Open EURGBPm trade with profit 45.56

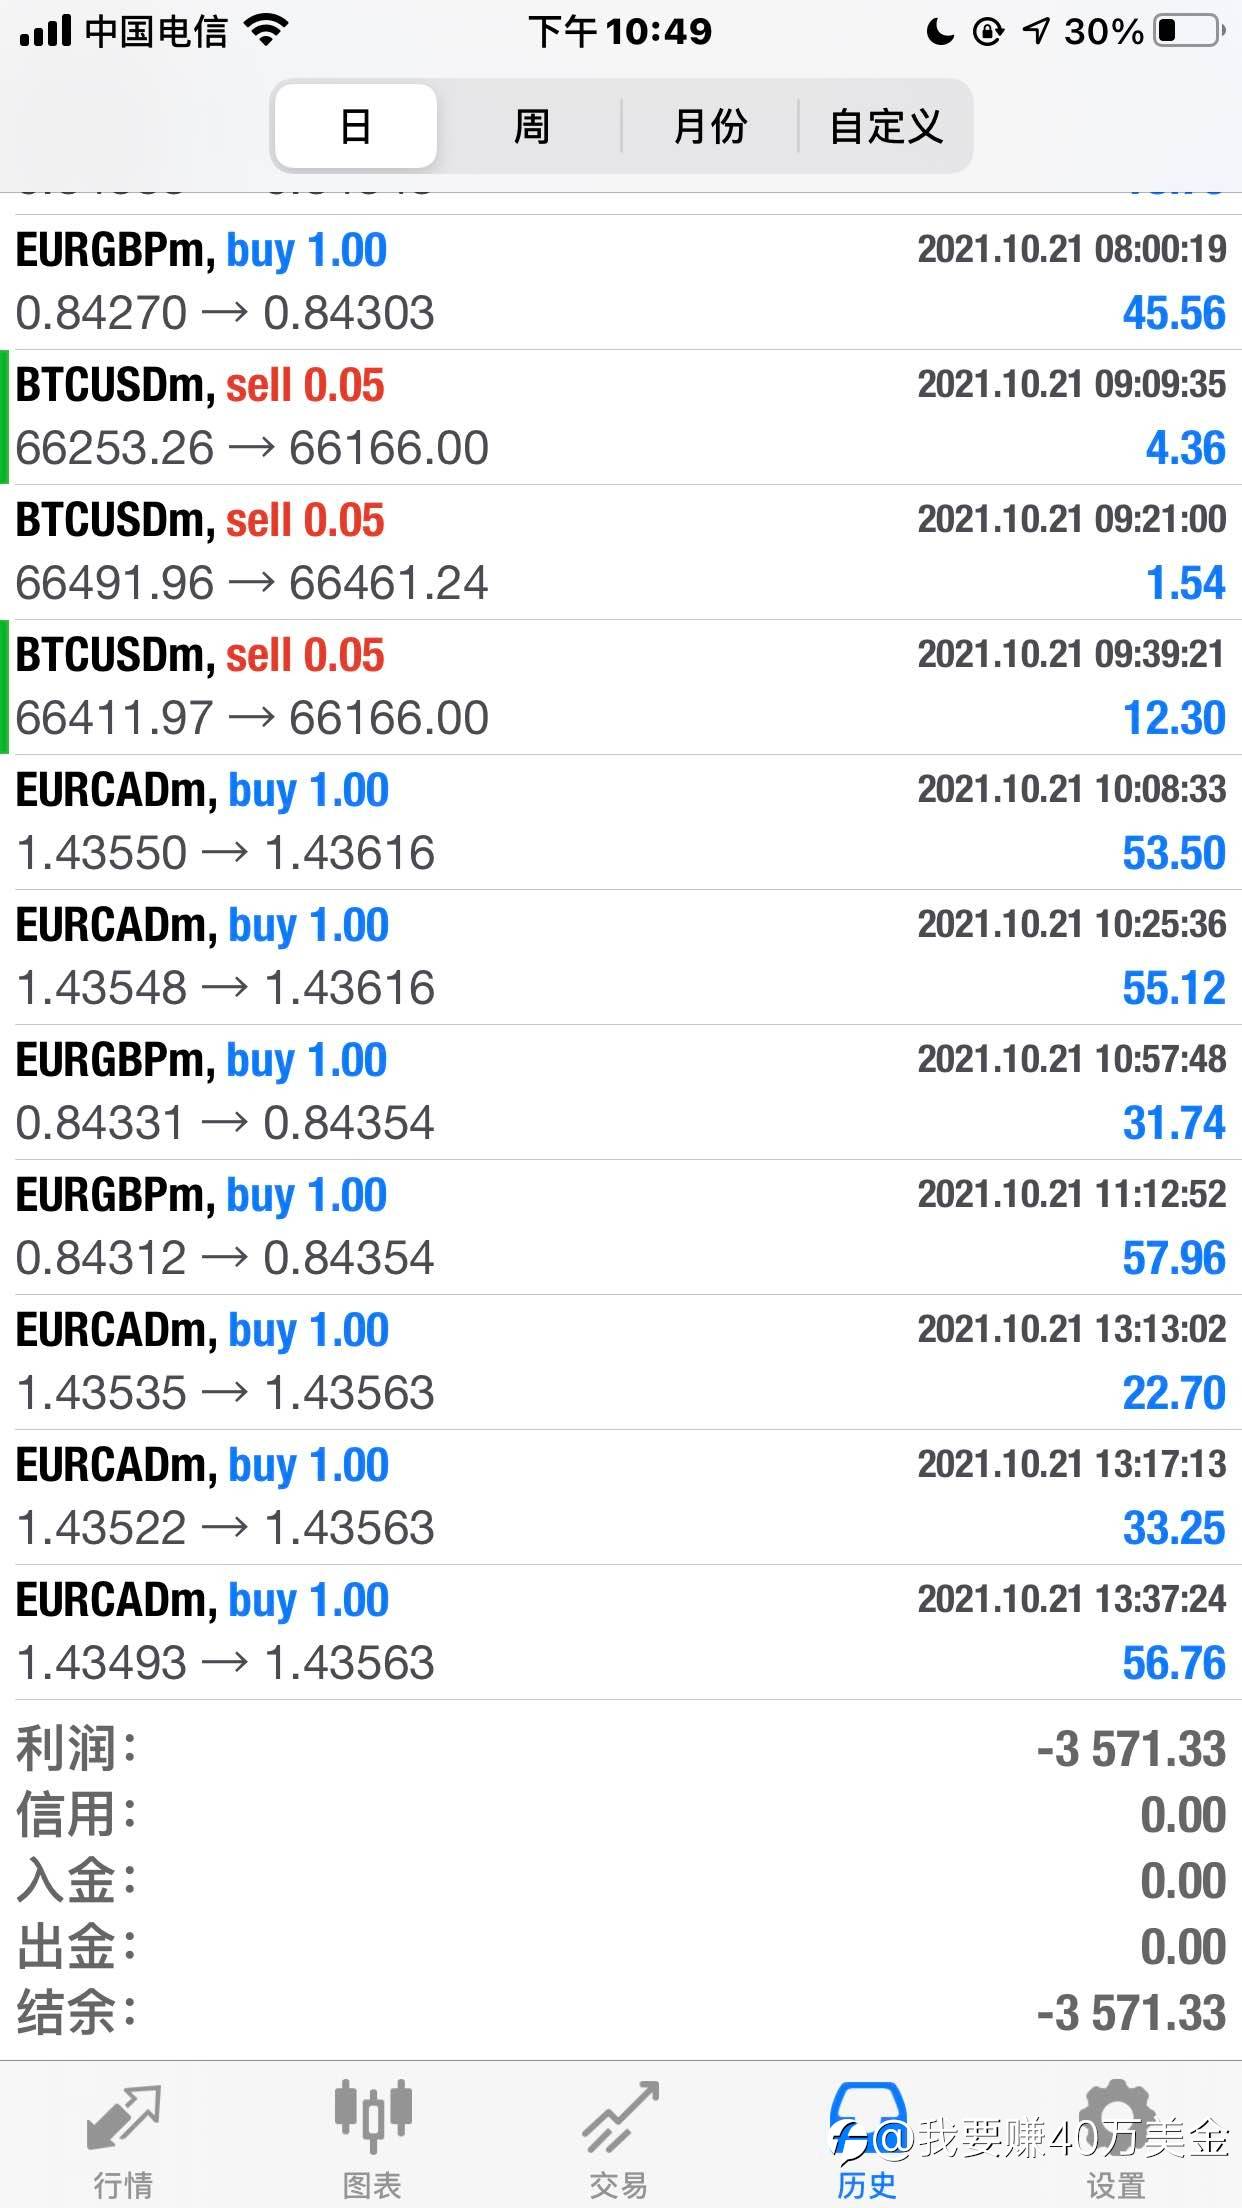[x=621, y=282]
